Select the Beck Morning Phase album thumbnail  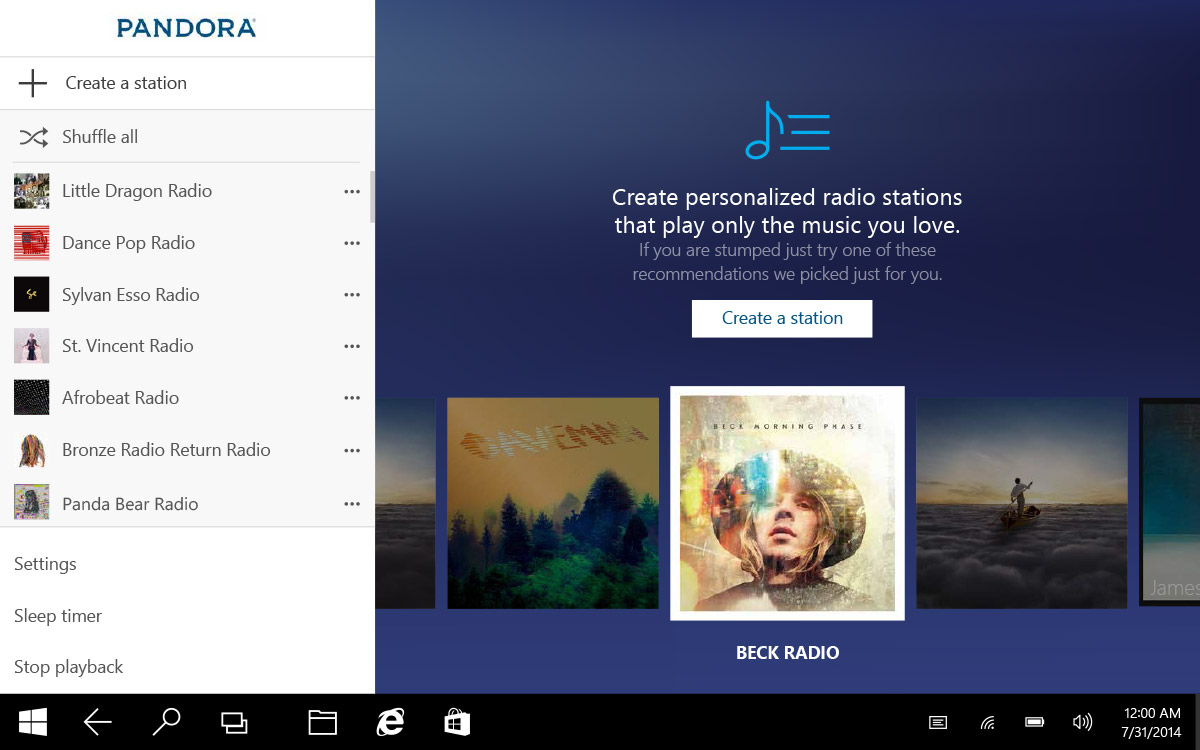coord(787,503)
